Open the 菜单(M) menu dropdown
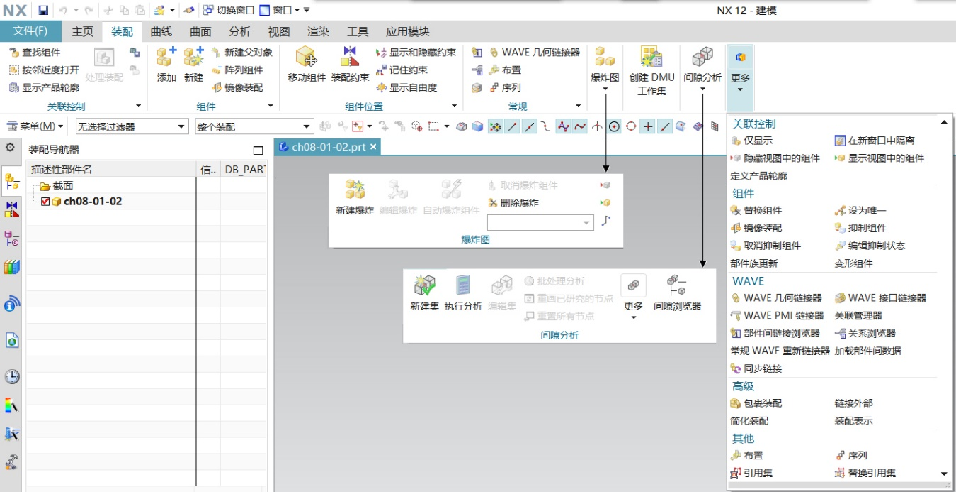957x492 pixels. [x=35, y=126]
